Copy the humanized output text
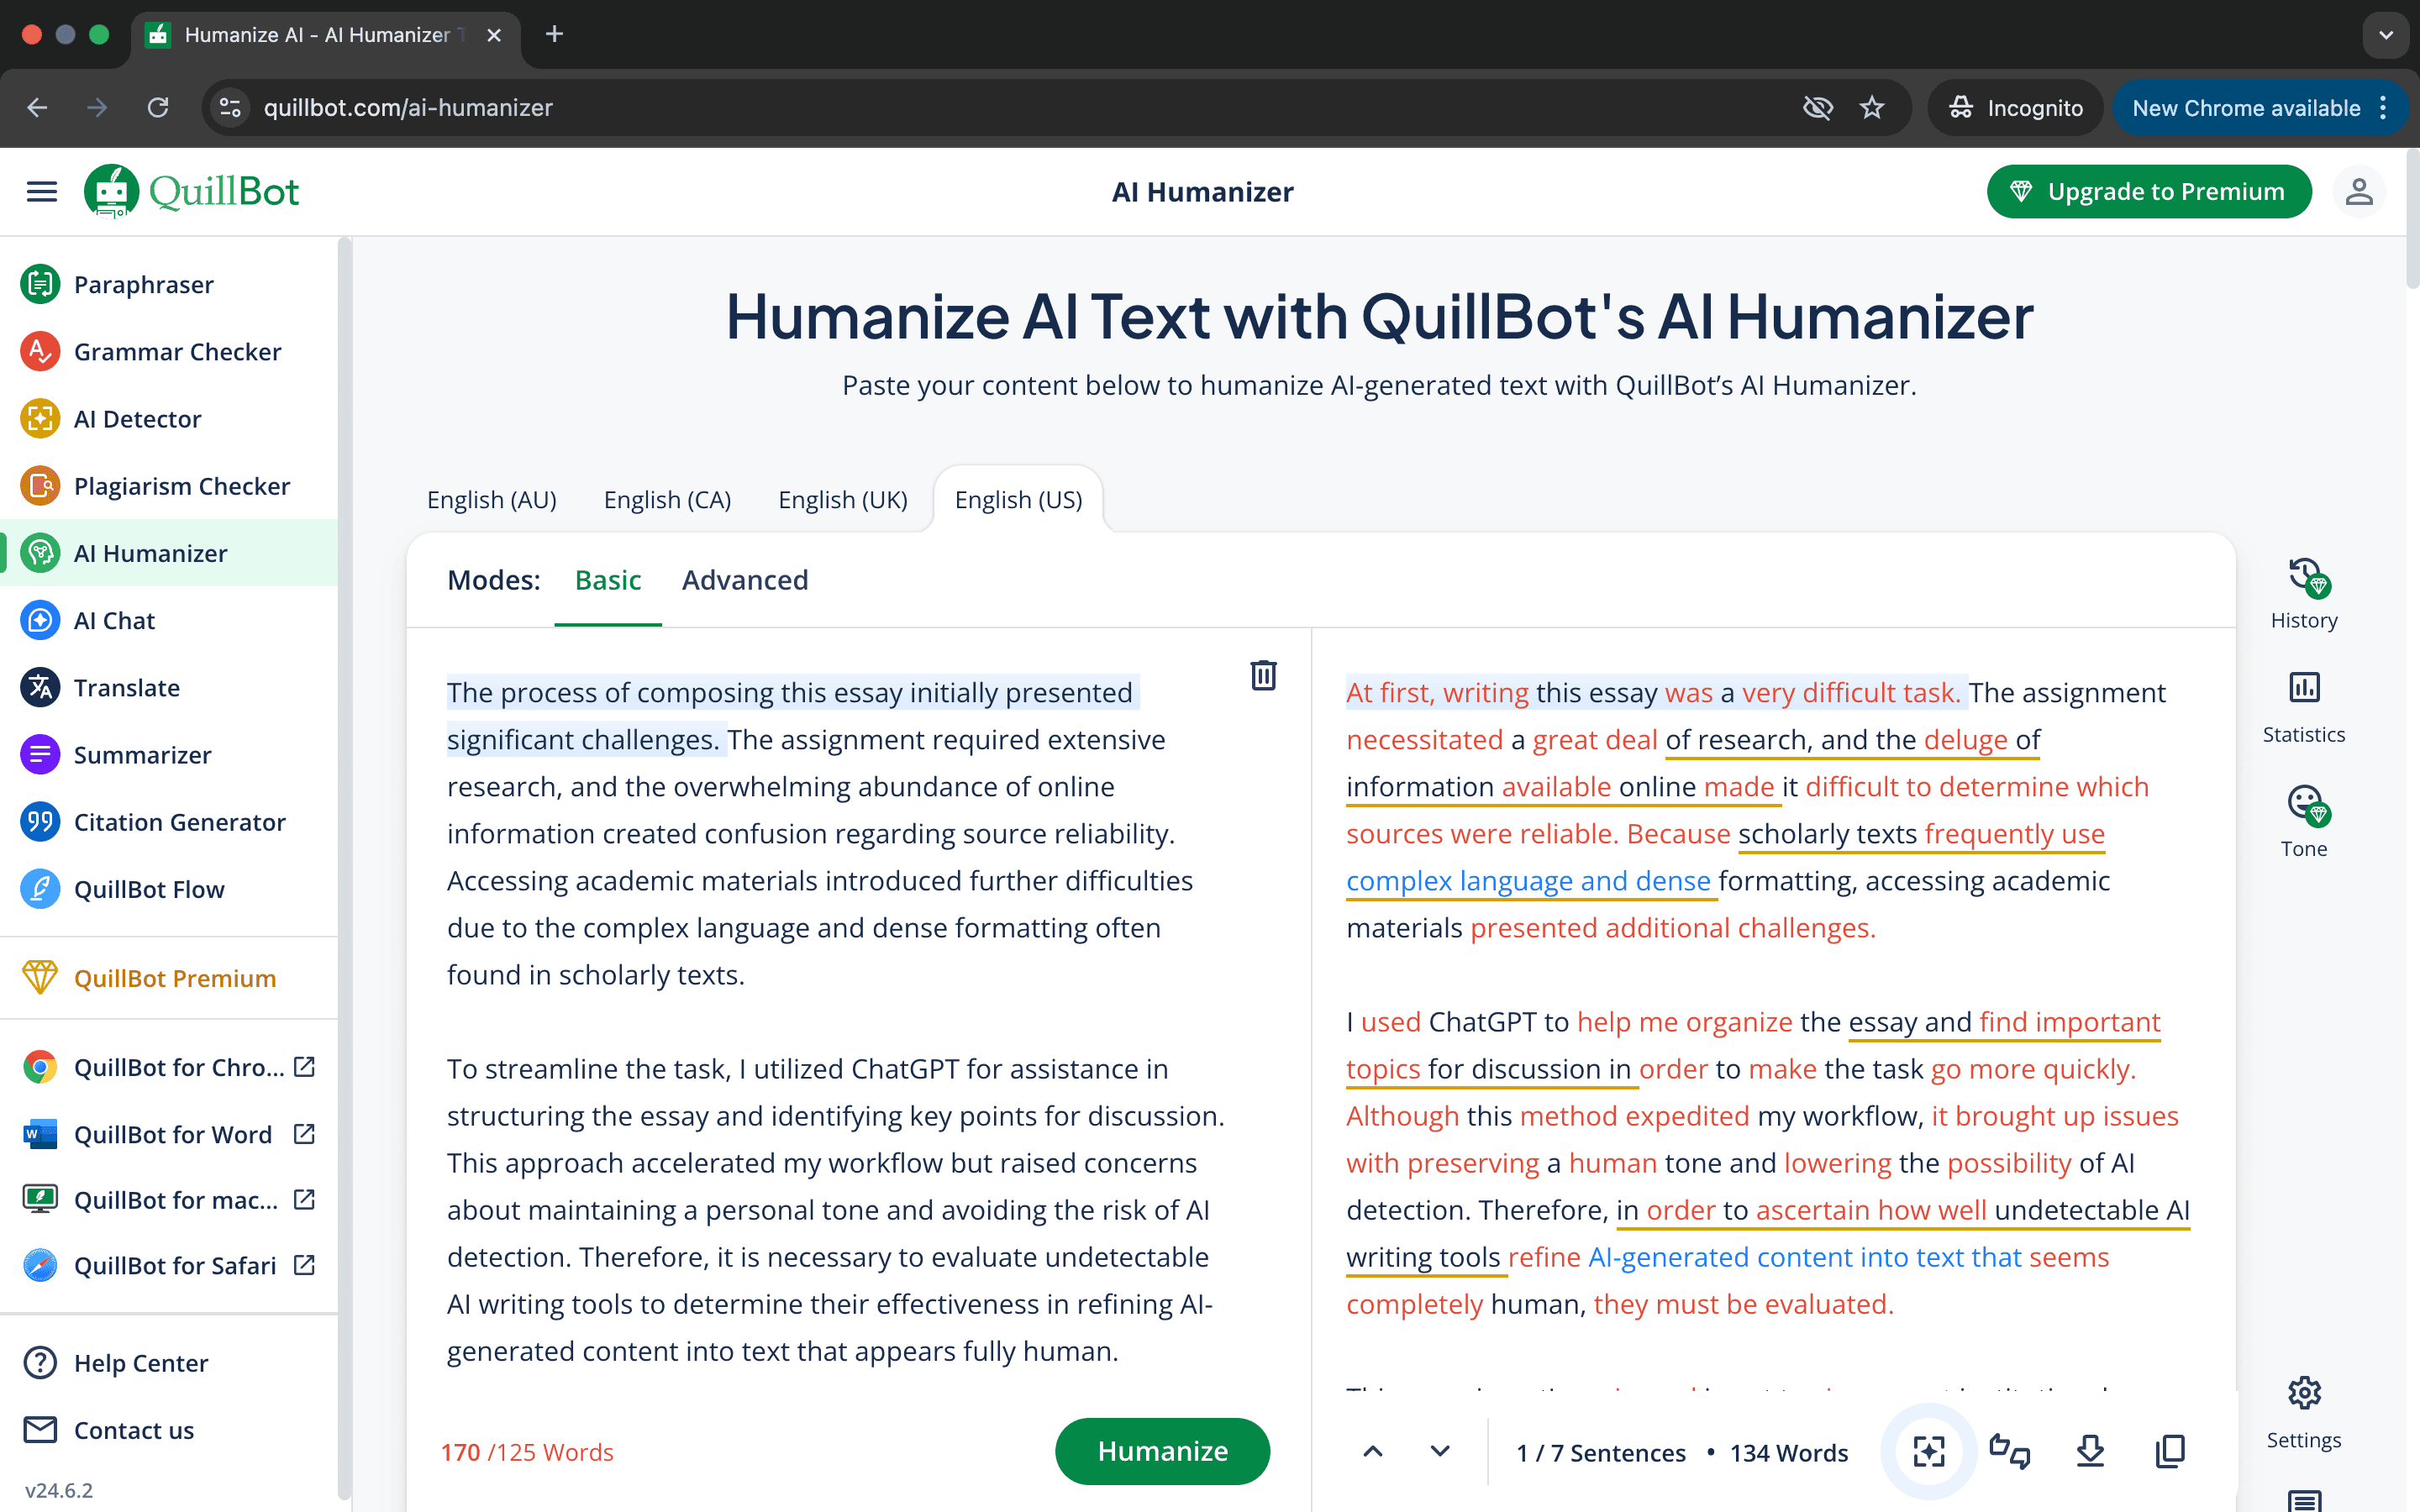This screenshot has height=1512, width=2420. pos(2170,1451)
